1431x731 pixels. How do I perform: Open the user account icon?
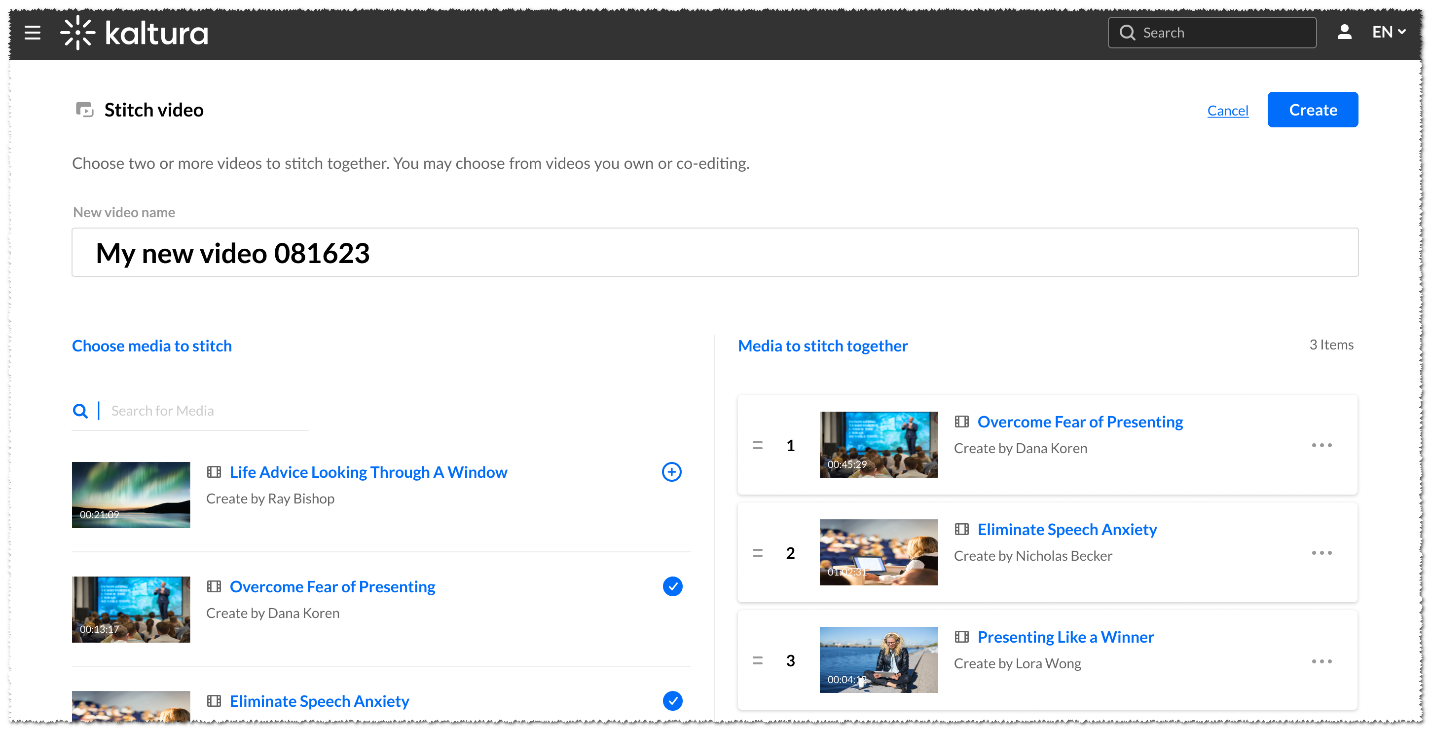click(1345, 32)
